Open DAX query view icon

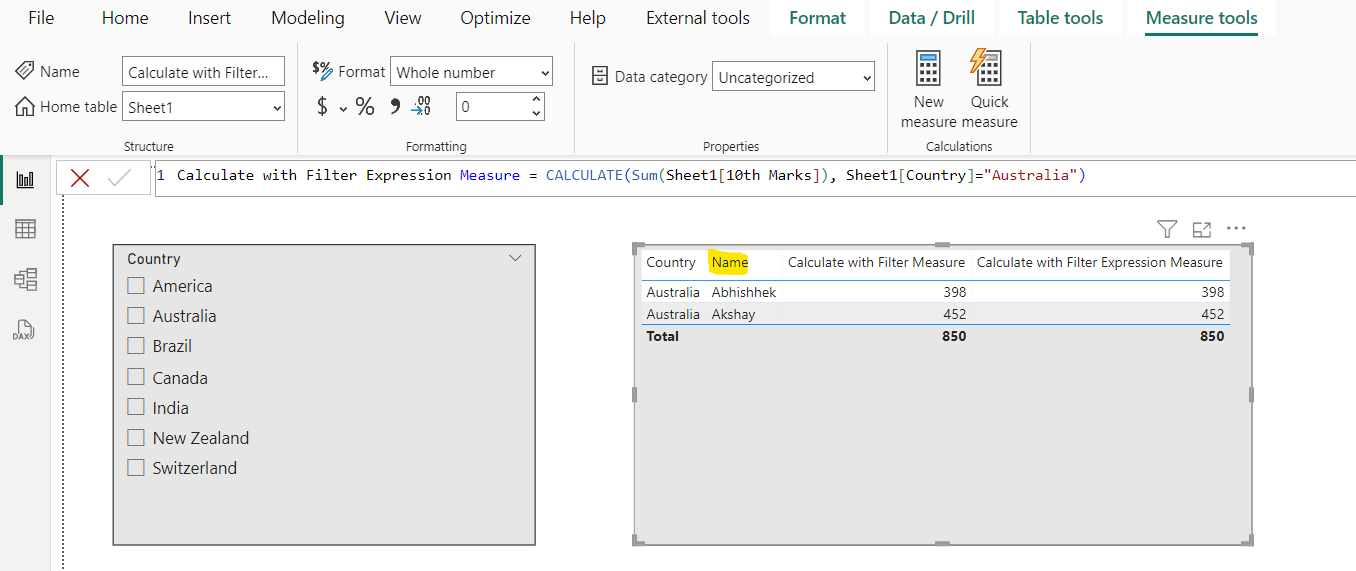click(x=25, y=329)
